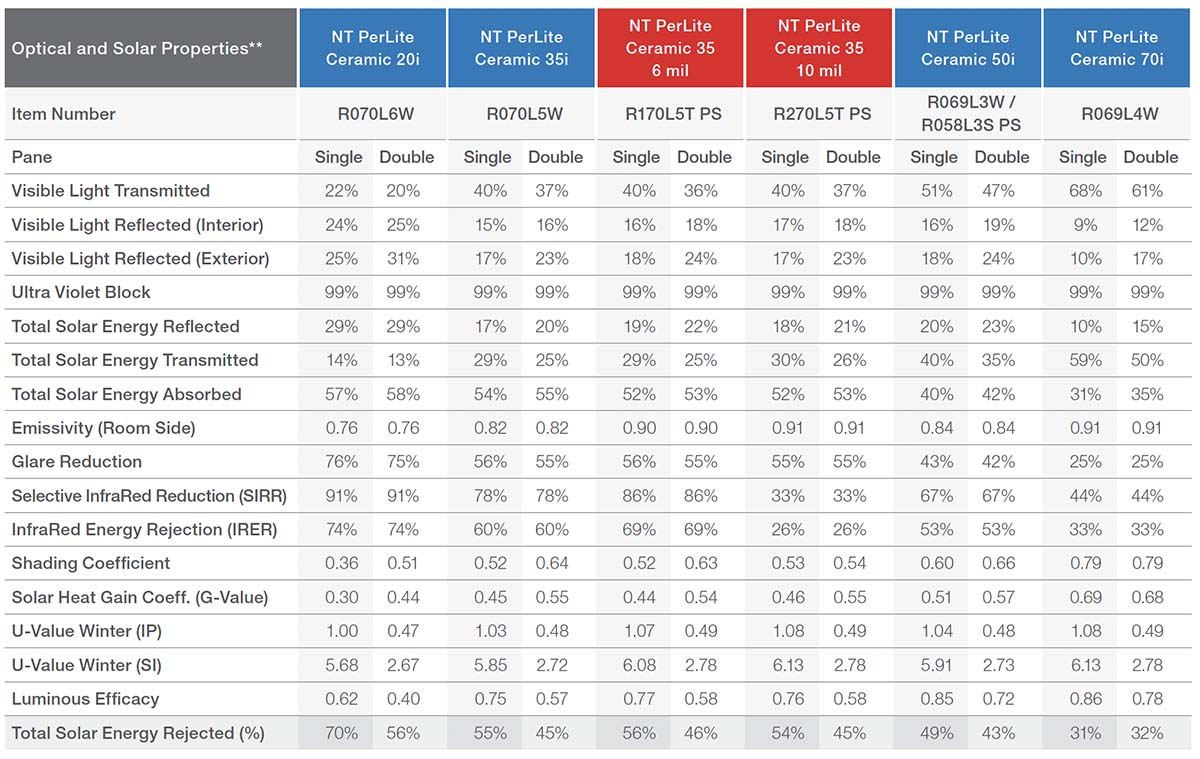Click the Emissivity (Room Side) row label

point(103,428)
